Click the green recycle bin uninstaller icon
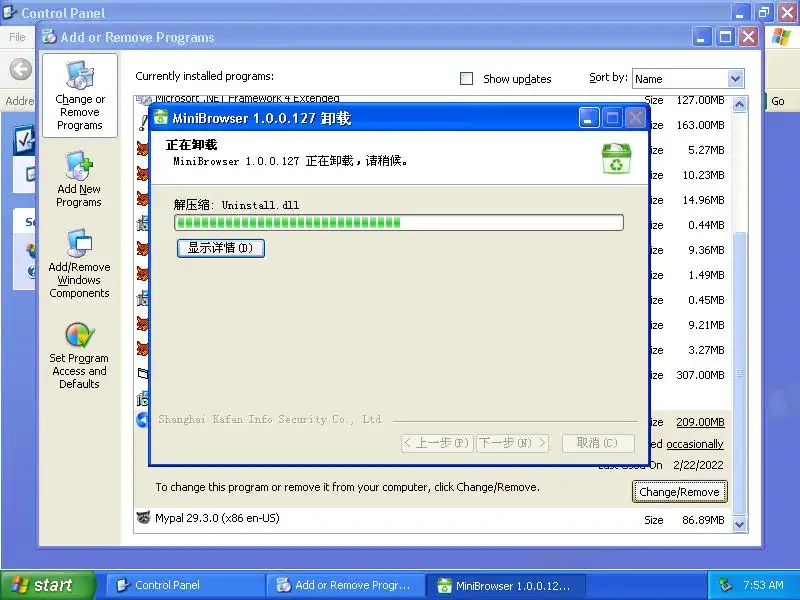 [x=616, y=158]
